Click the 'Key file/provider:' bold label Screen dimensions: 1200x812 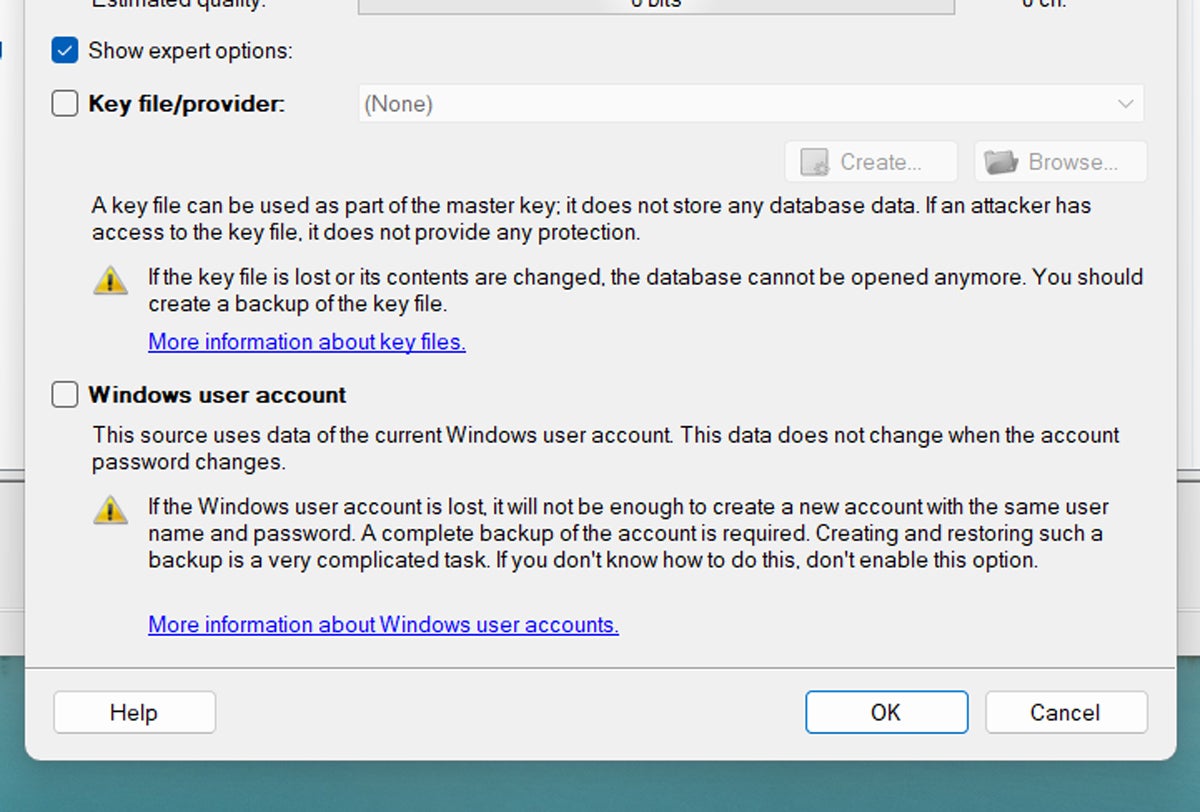tap(187, 104)
